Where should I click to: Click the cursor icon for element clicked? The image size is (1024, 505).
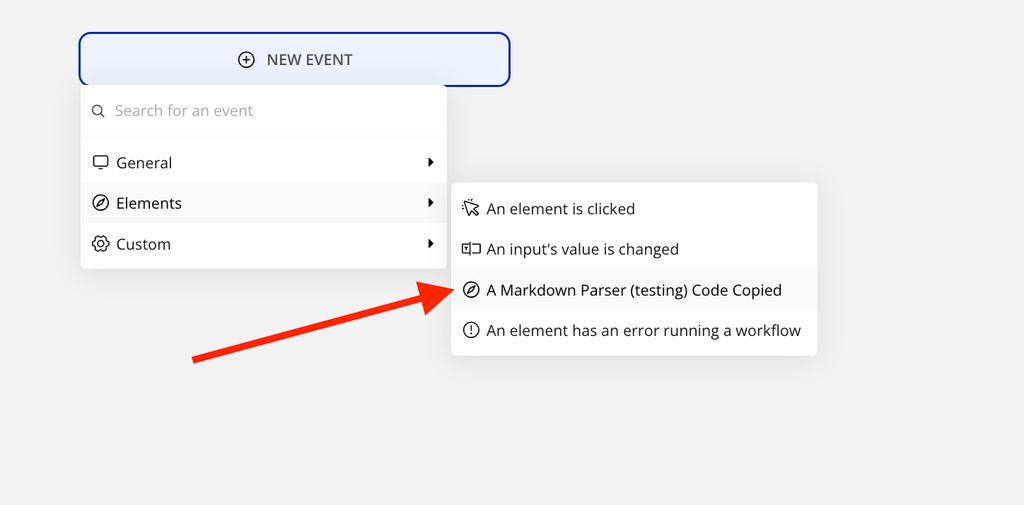coord(471,208)
